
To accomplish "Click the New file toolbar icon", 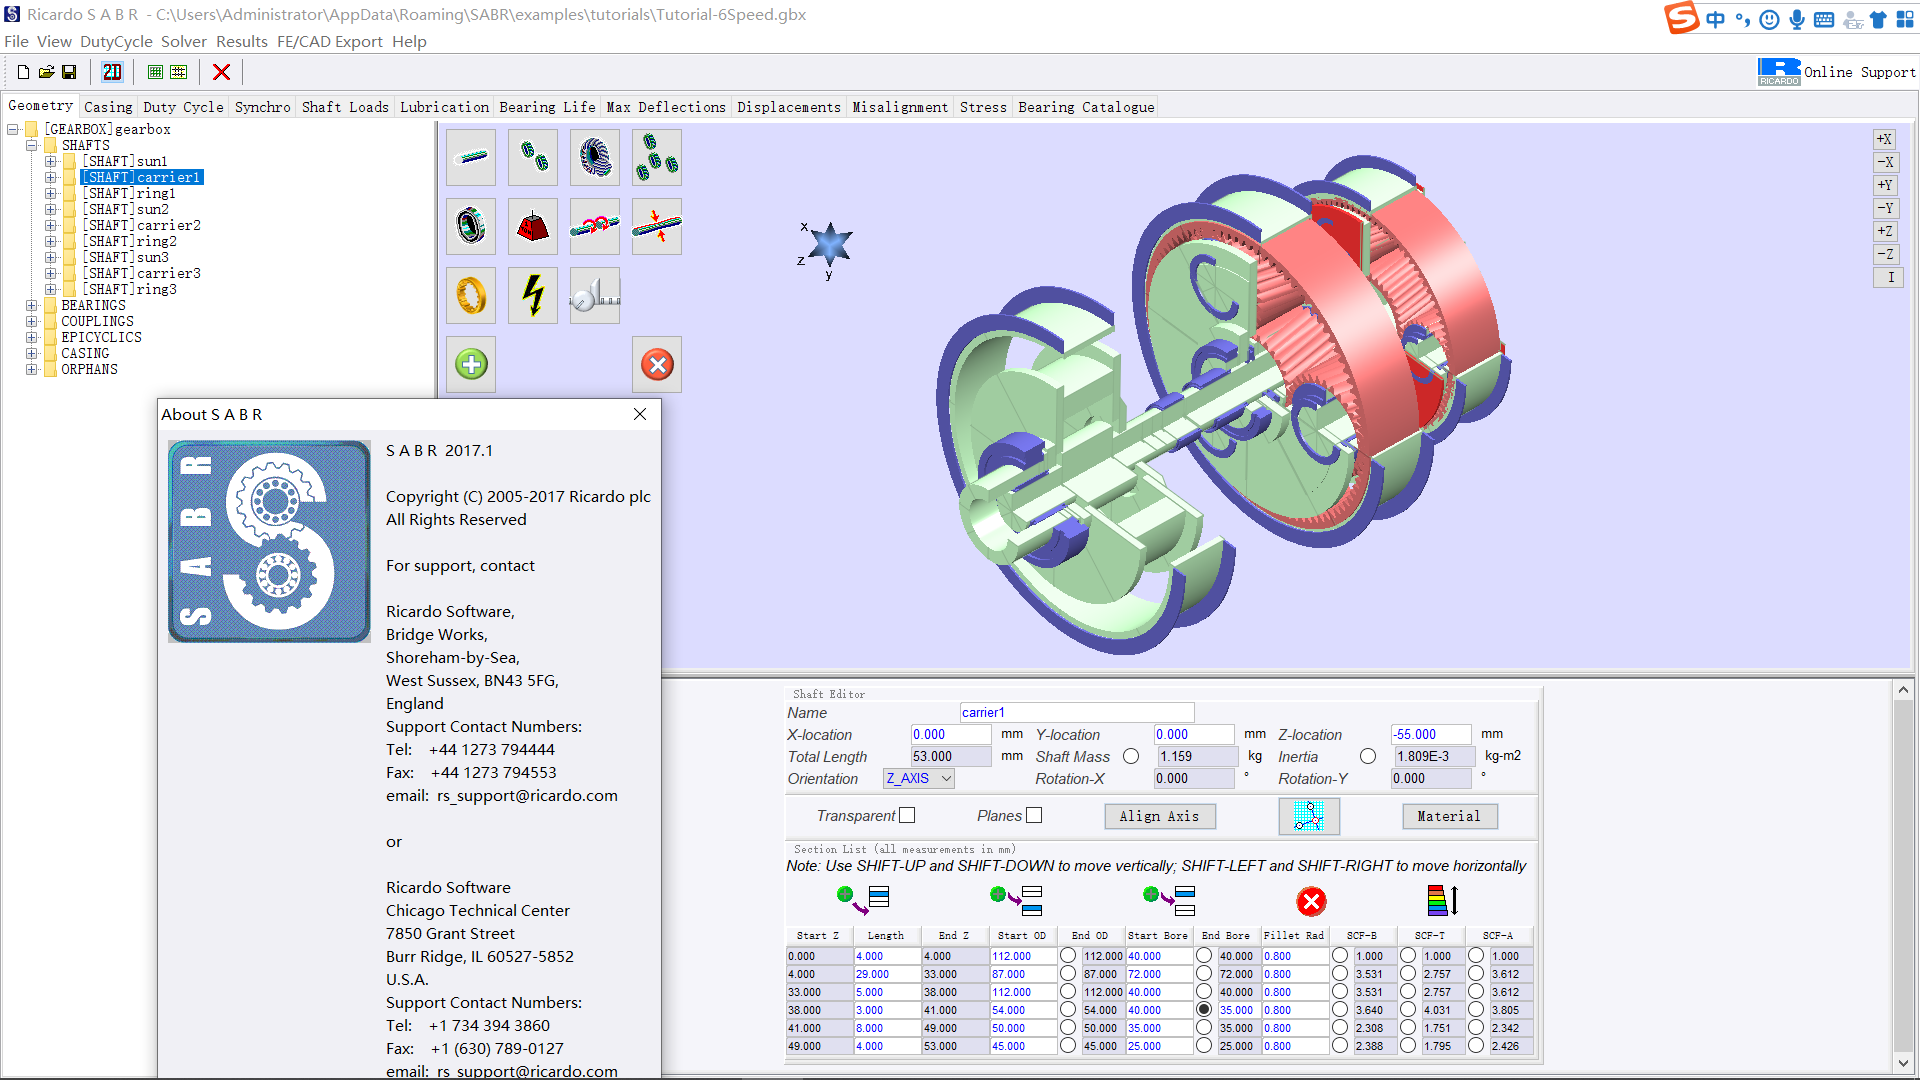I will click(x=23, y=72).
